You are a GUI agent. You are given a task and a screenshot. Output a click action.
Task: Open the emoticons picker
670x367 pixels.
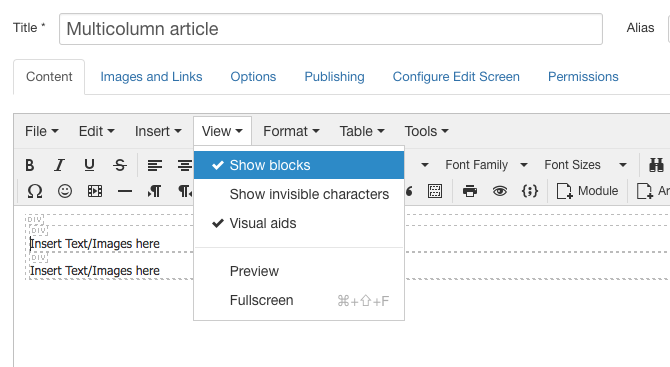tap(65, 191)
